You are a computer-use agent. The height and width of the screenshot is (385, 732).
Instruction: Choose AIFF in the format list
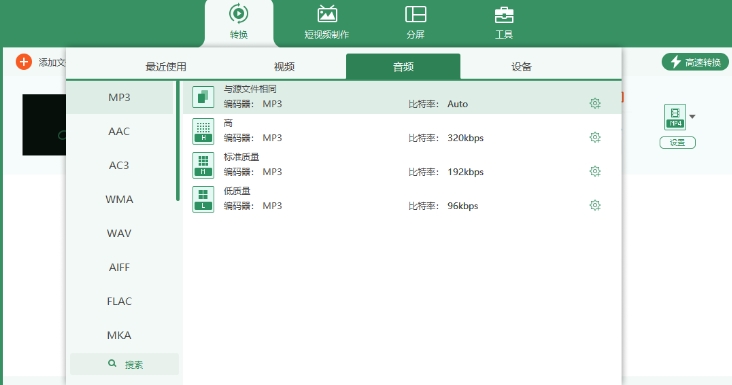(120, 267)
